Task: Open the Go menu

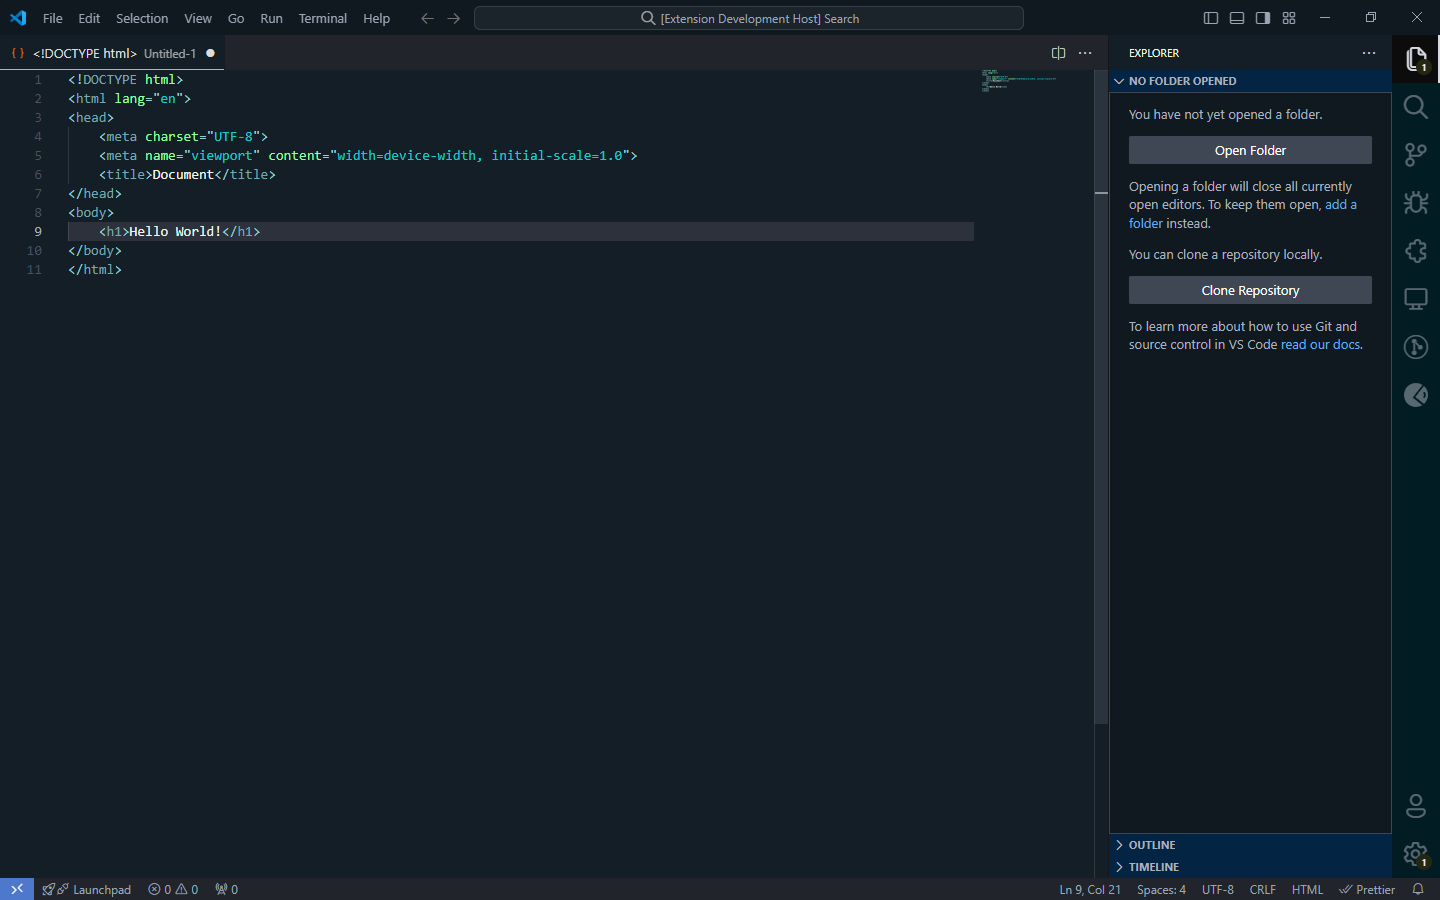Action: tap(236, 18)
